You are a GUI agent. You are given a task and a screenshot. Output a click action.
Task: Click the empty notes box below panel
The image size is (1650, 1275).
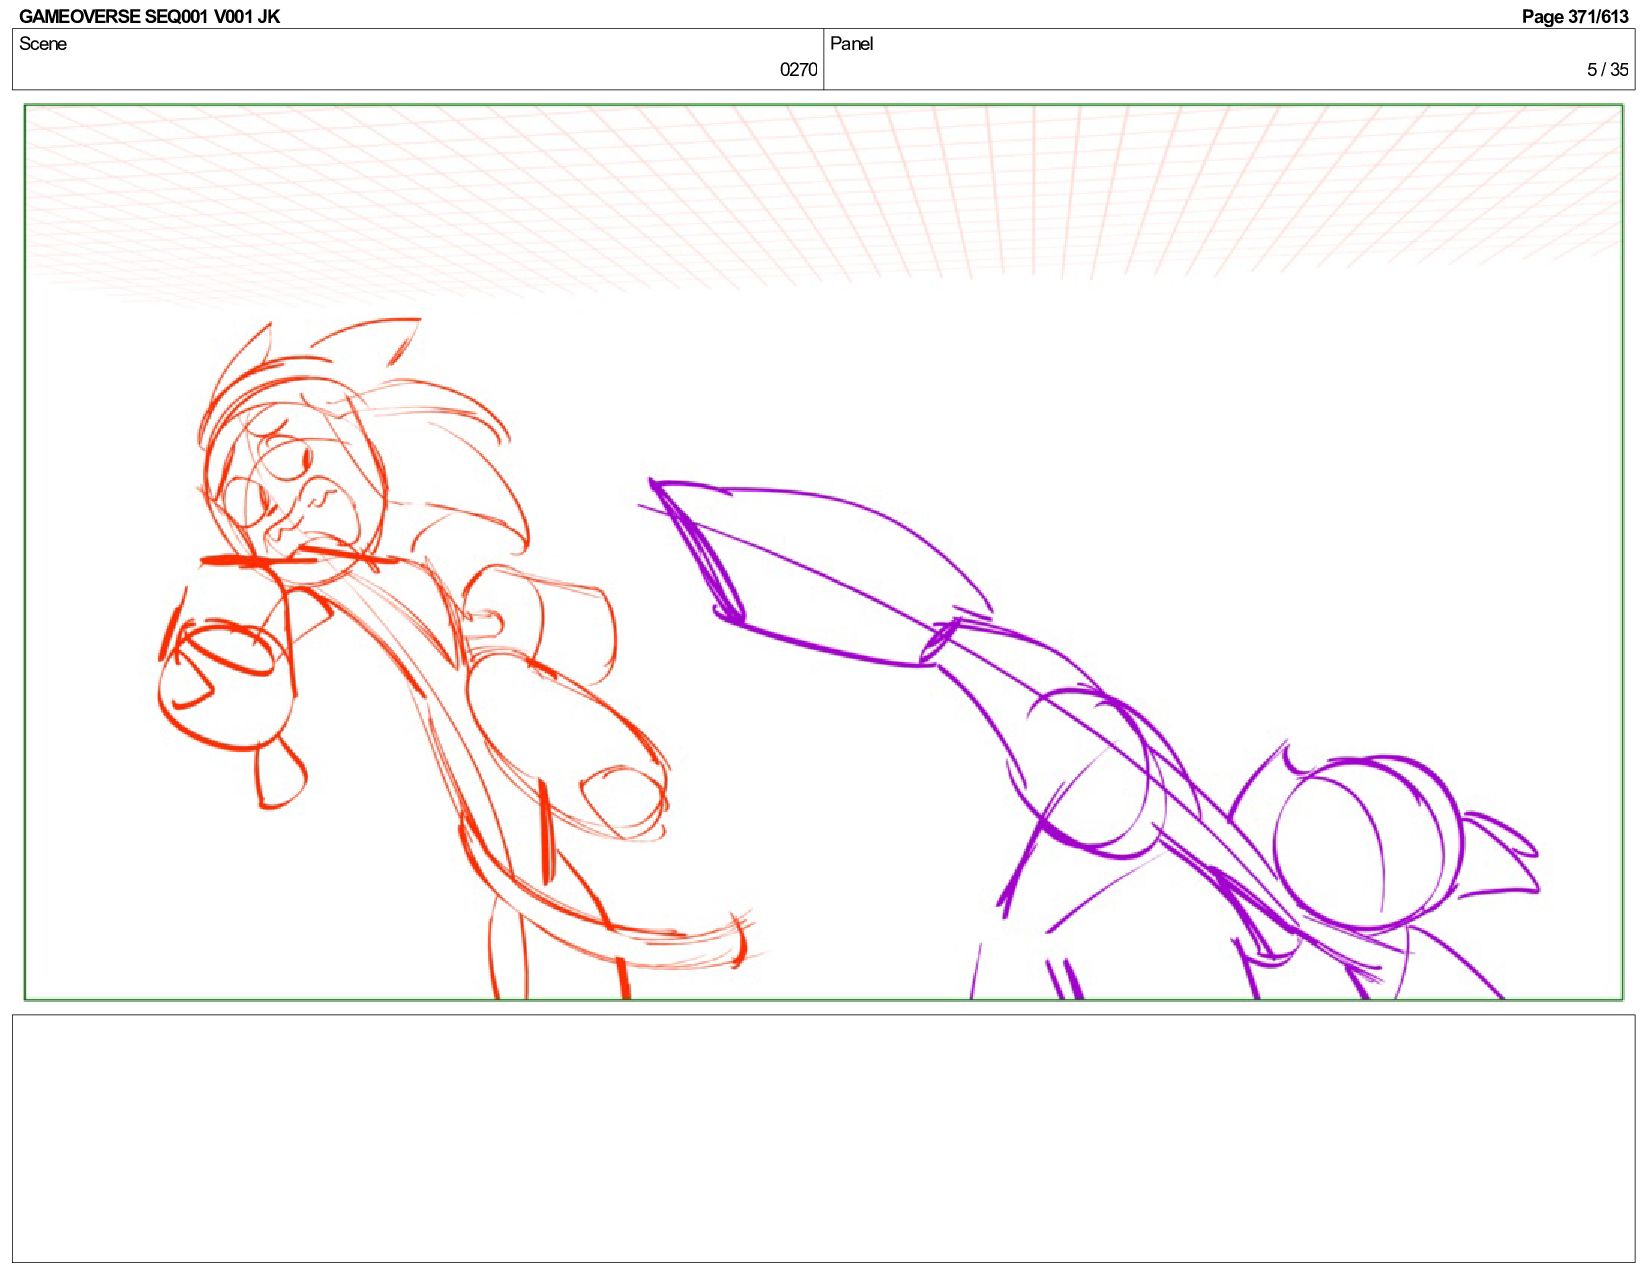pos(824,1138)
